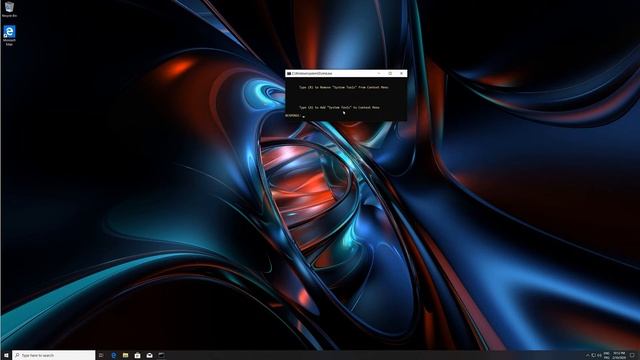Image resolution: width=640 pixels, height=360 pixels.
Task: Open the Recycle Bin desktop icon
Action: click(x=9, y=9)
